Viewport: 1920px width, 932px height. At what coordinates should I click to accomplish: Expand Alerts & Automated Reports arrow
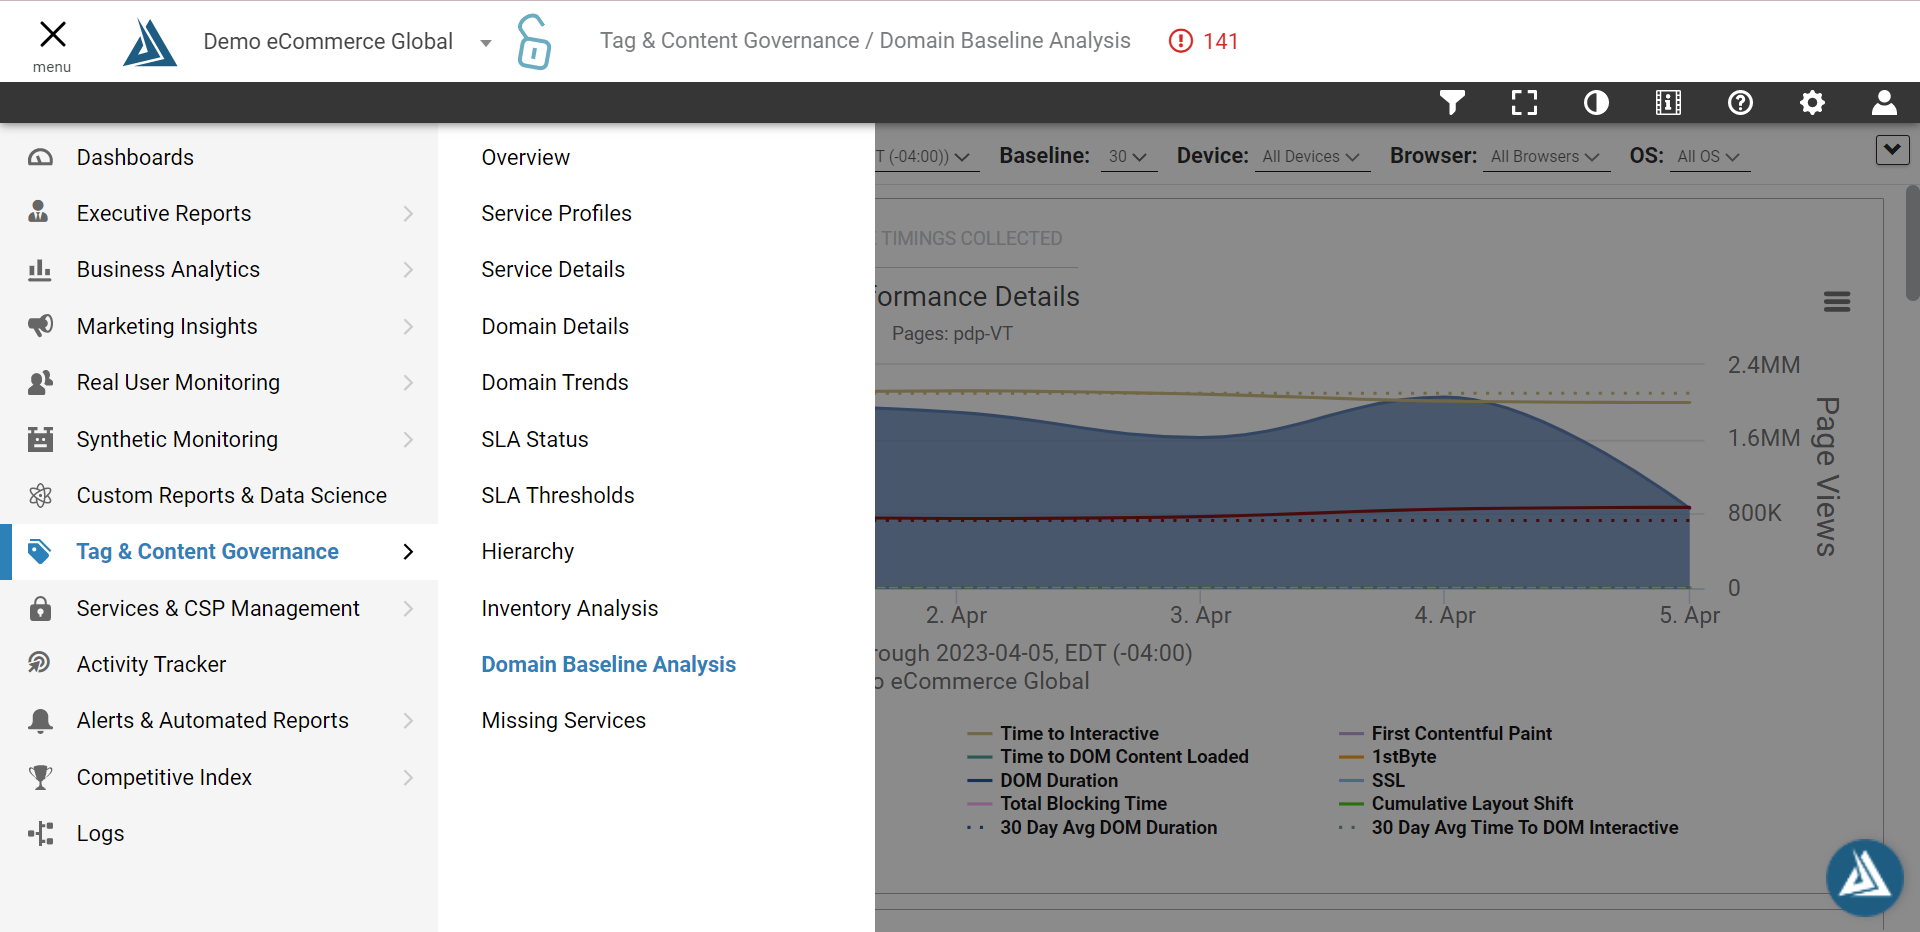click(408, 720)
